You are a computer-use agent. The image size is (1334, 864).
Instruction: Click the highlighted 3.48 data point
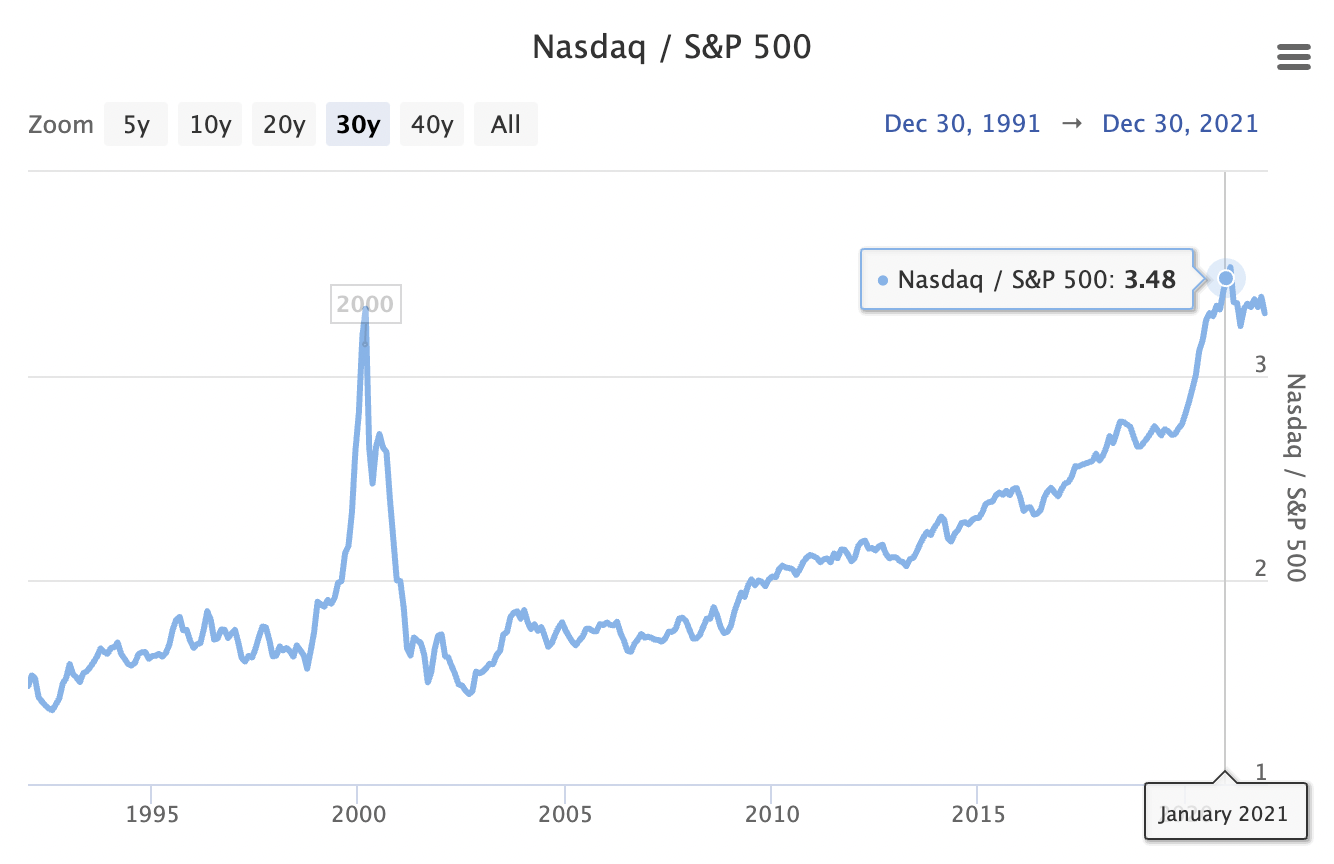click(x=1226, y=278)
